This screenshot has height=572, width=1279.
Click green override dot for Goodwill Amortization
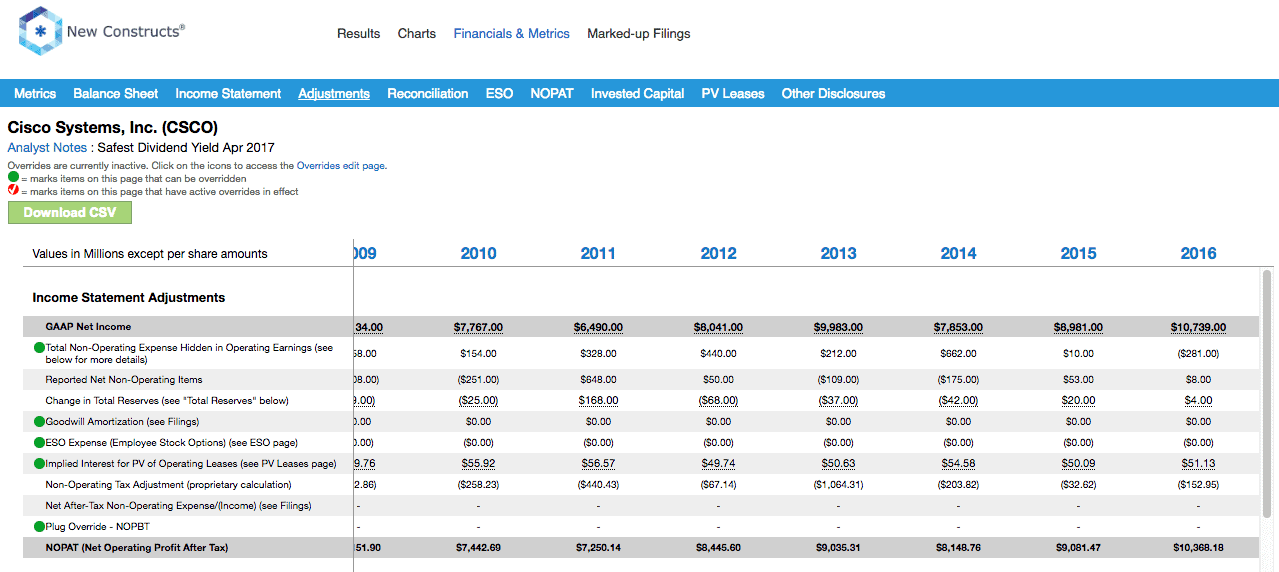(39, 421)
